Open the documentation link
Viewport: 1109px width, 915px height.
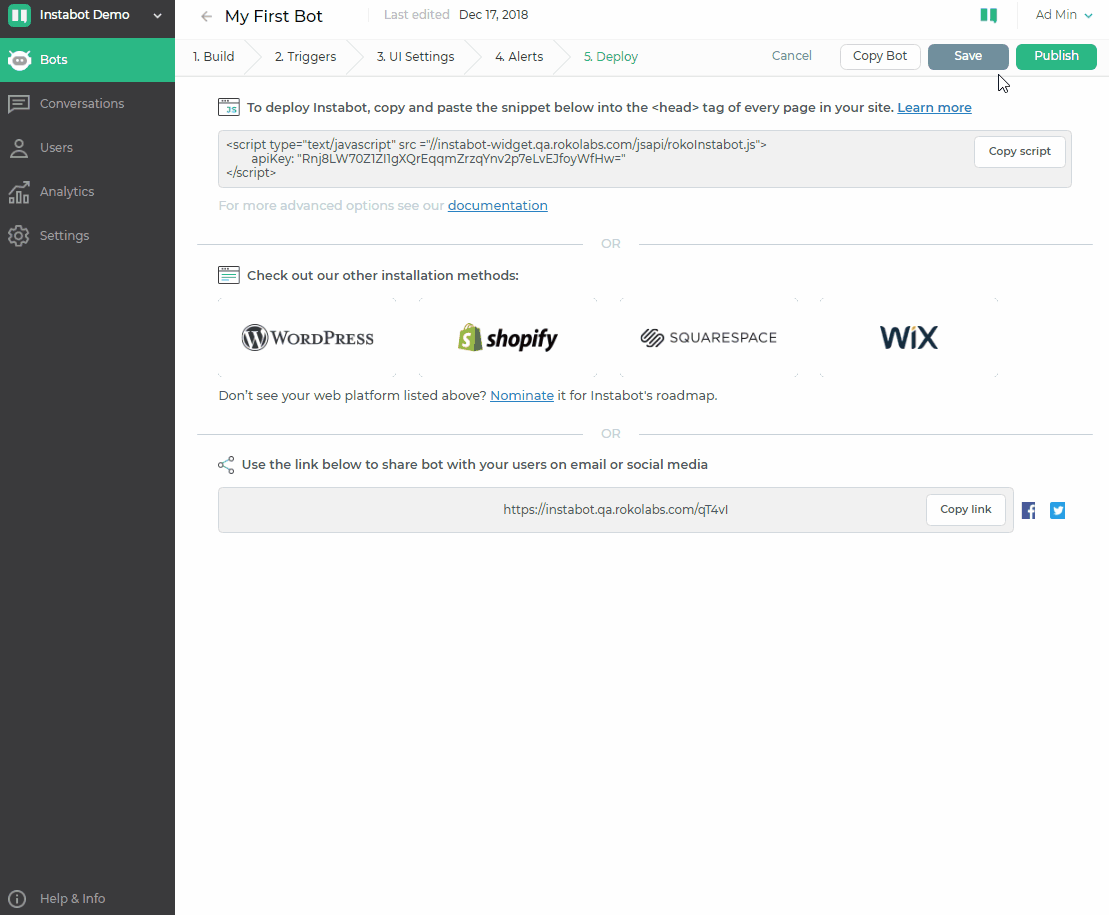497,206
